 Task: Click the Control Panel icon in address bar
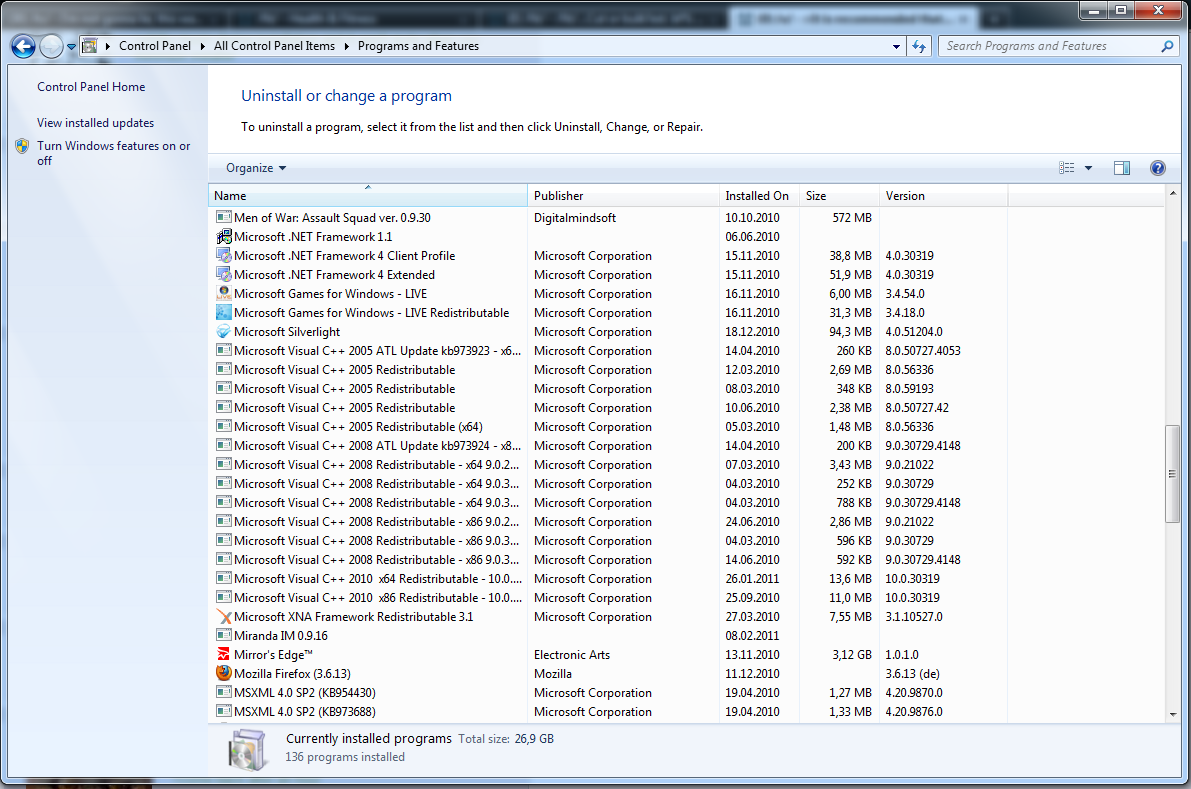90,46
